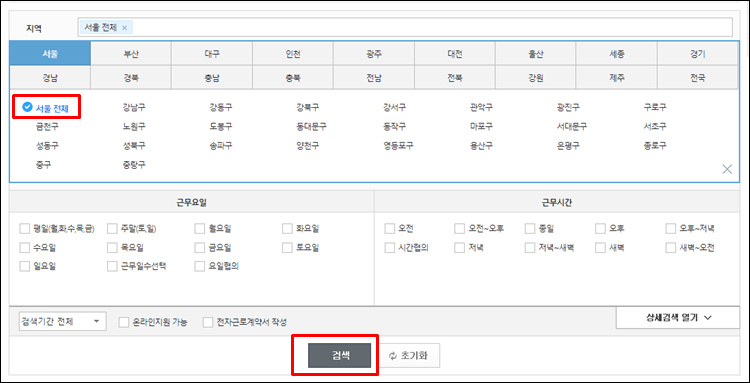The image size is (750, 383).
Task: Switch to the 제주 region tab
Action: [x=616, y=77]
